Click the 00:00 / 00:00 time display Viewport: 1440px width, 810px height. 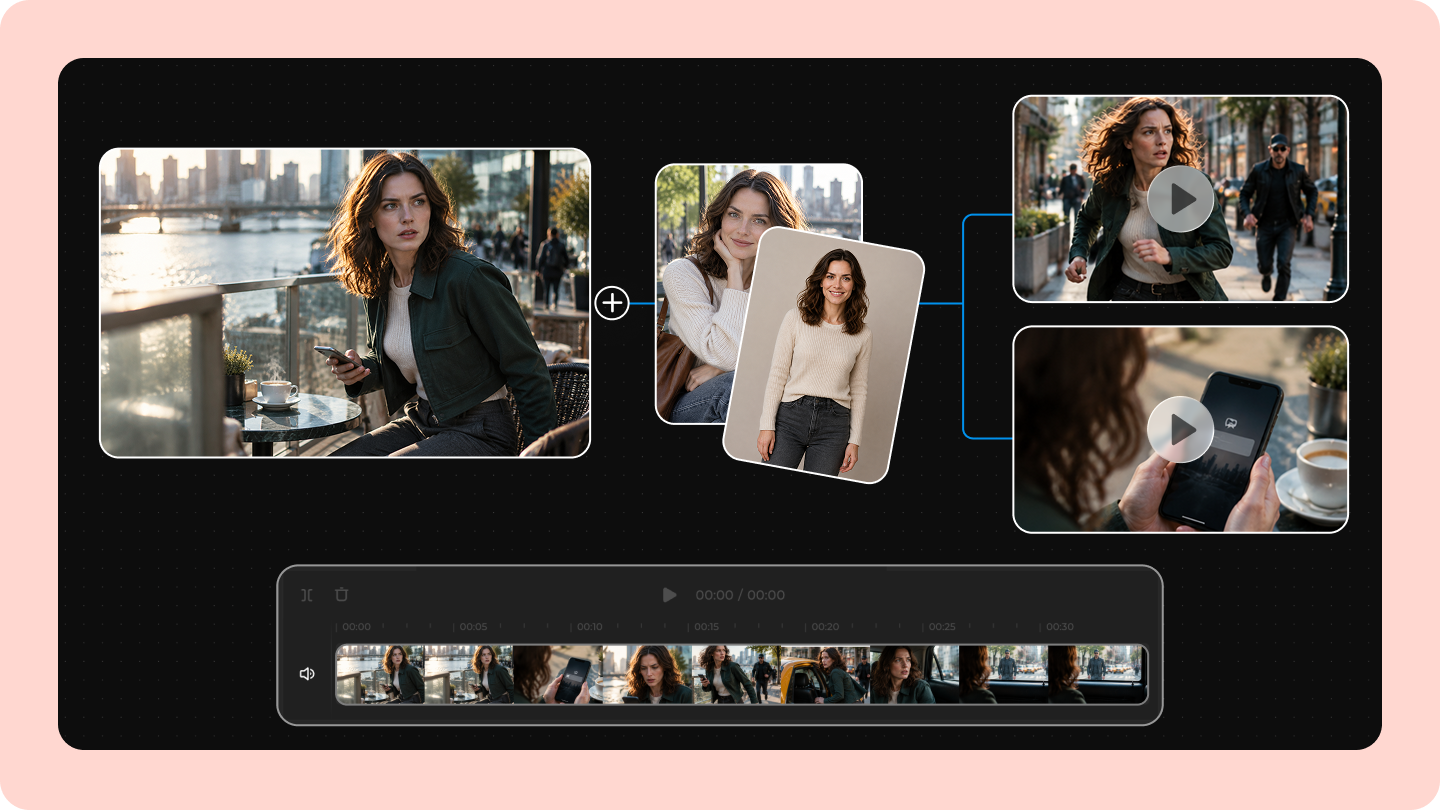(x=740, y=595)
